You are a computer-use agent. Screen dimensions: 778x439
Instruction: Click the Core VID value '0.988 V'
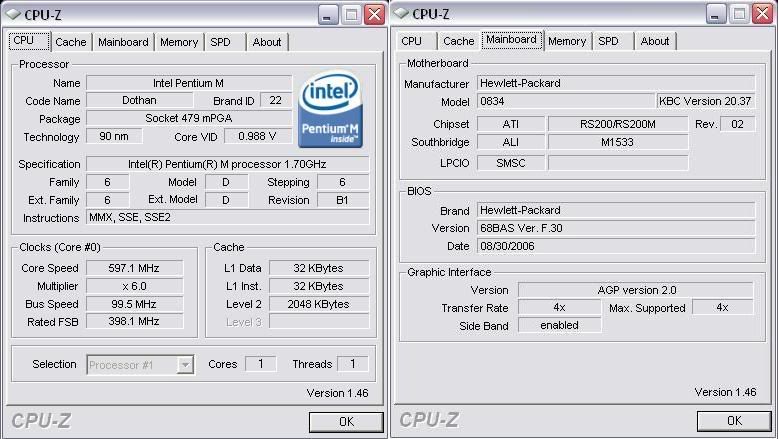258,136
